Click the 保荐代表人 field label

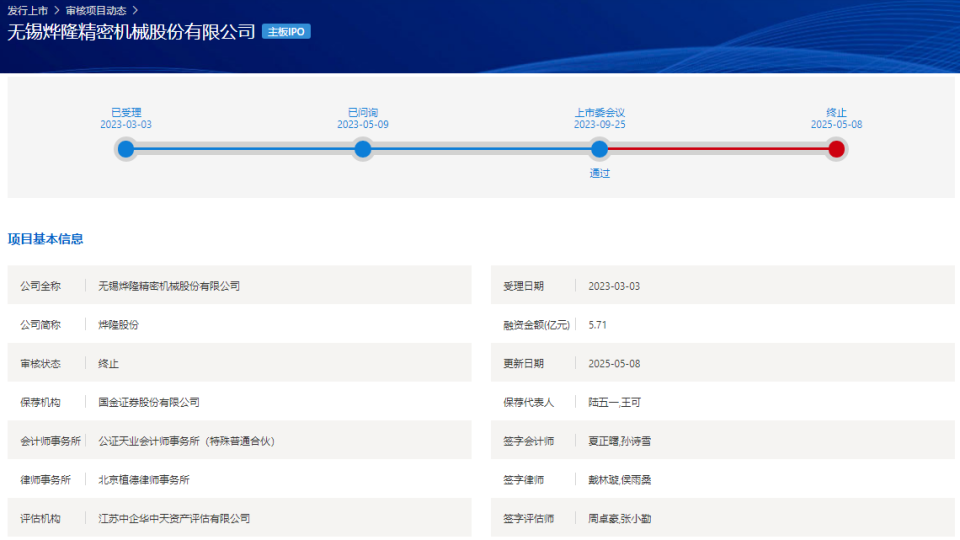click(x=528, y=402)
